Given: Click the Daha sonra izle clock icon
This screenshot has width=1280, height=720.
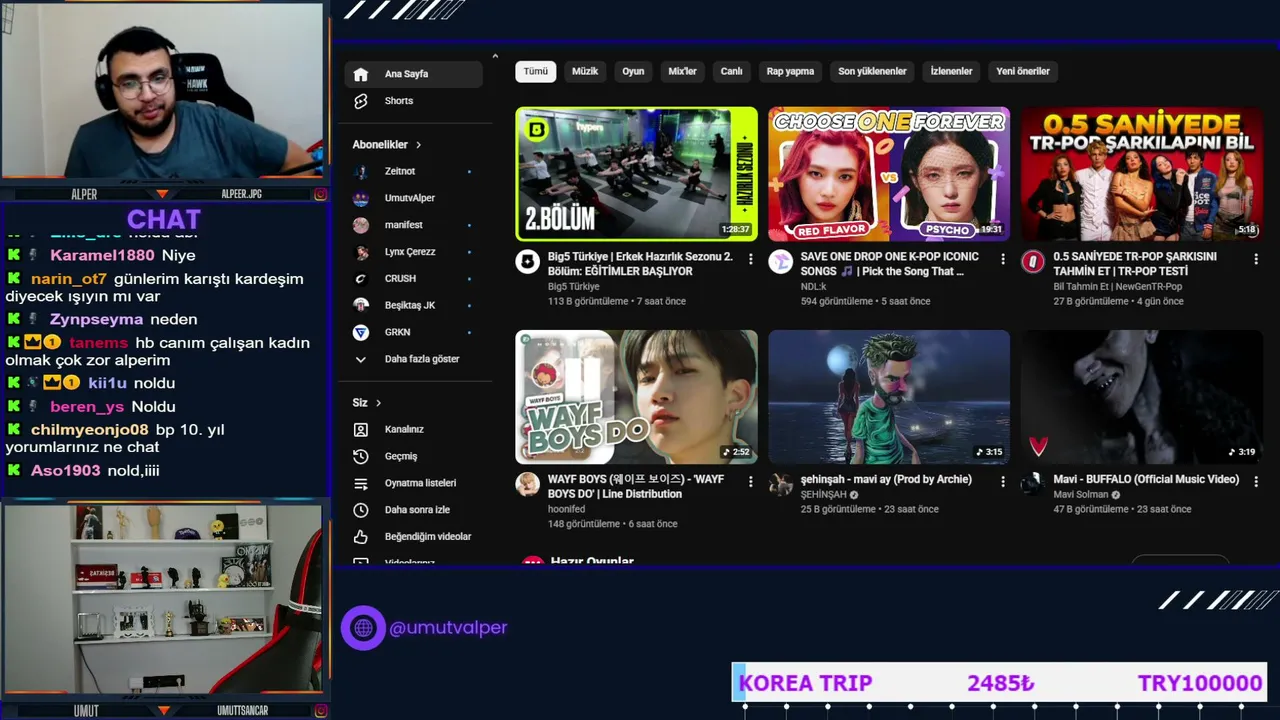Looking at the screenshot, I should click(x=361, y=510).
